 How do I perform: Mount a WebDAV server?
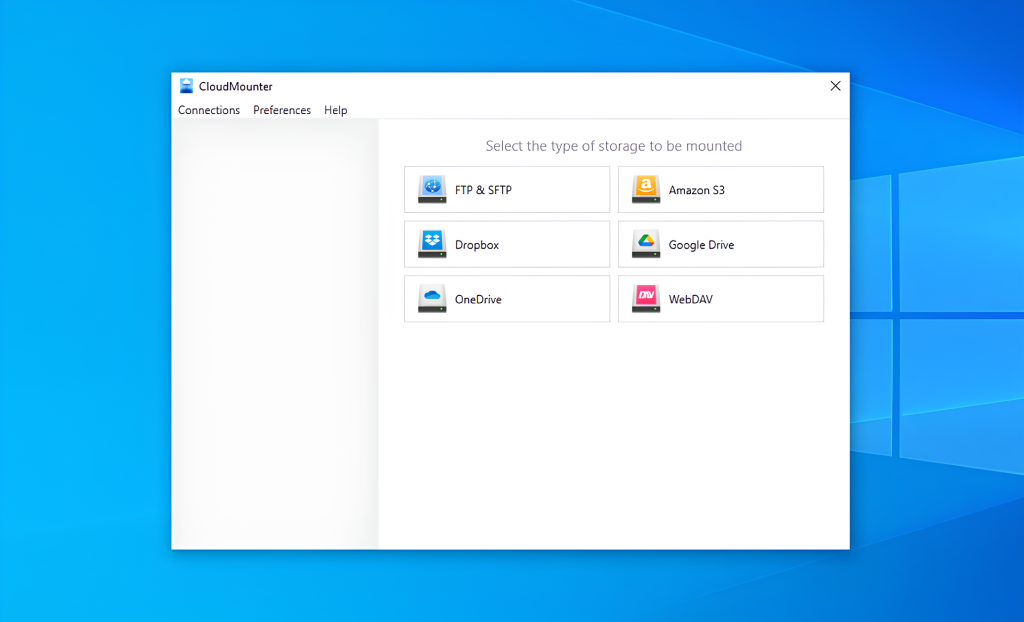(721, 298)
